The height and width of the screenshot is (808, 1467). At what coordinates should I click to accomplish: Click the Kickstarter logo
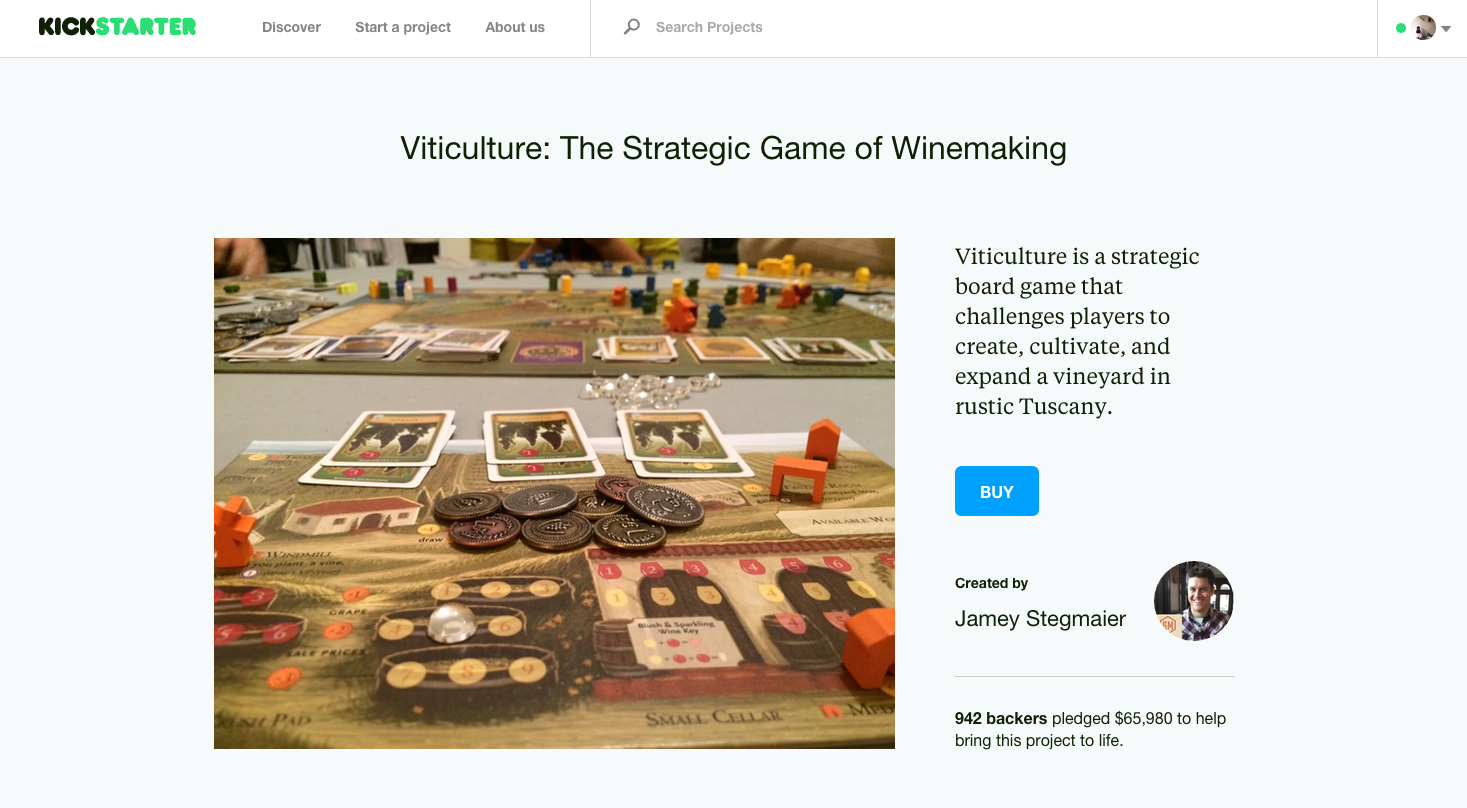[x=117, y=27]
